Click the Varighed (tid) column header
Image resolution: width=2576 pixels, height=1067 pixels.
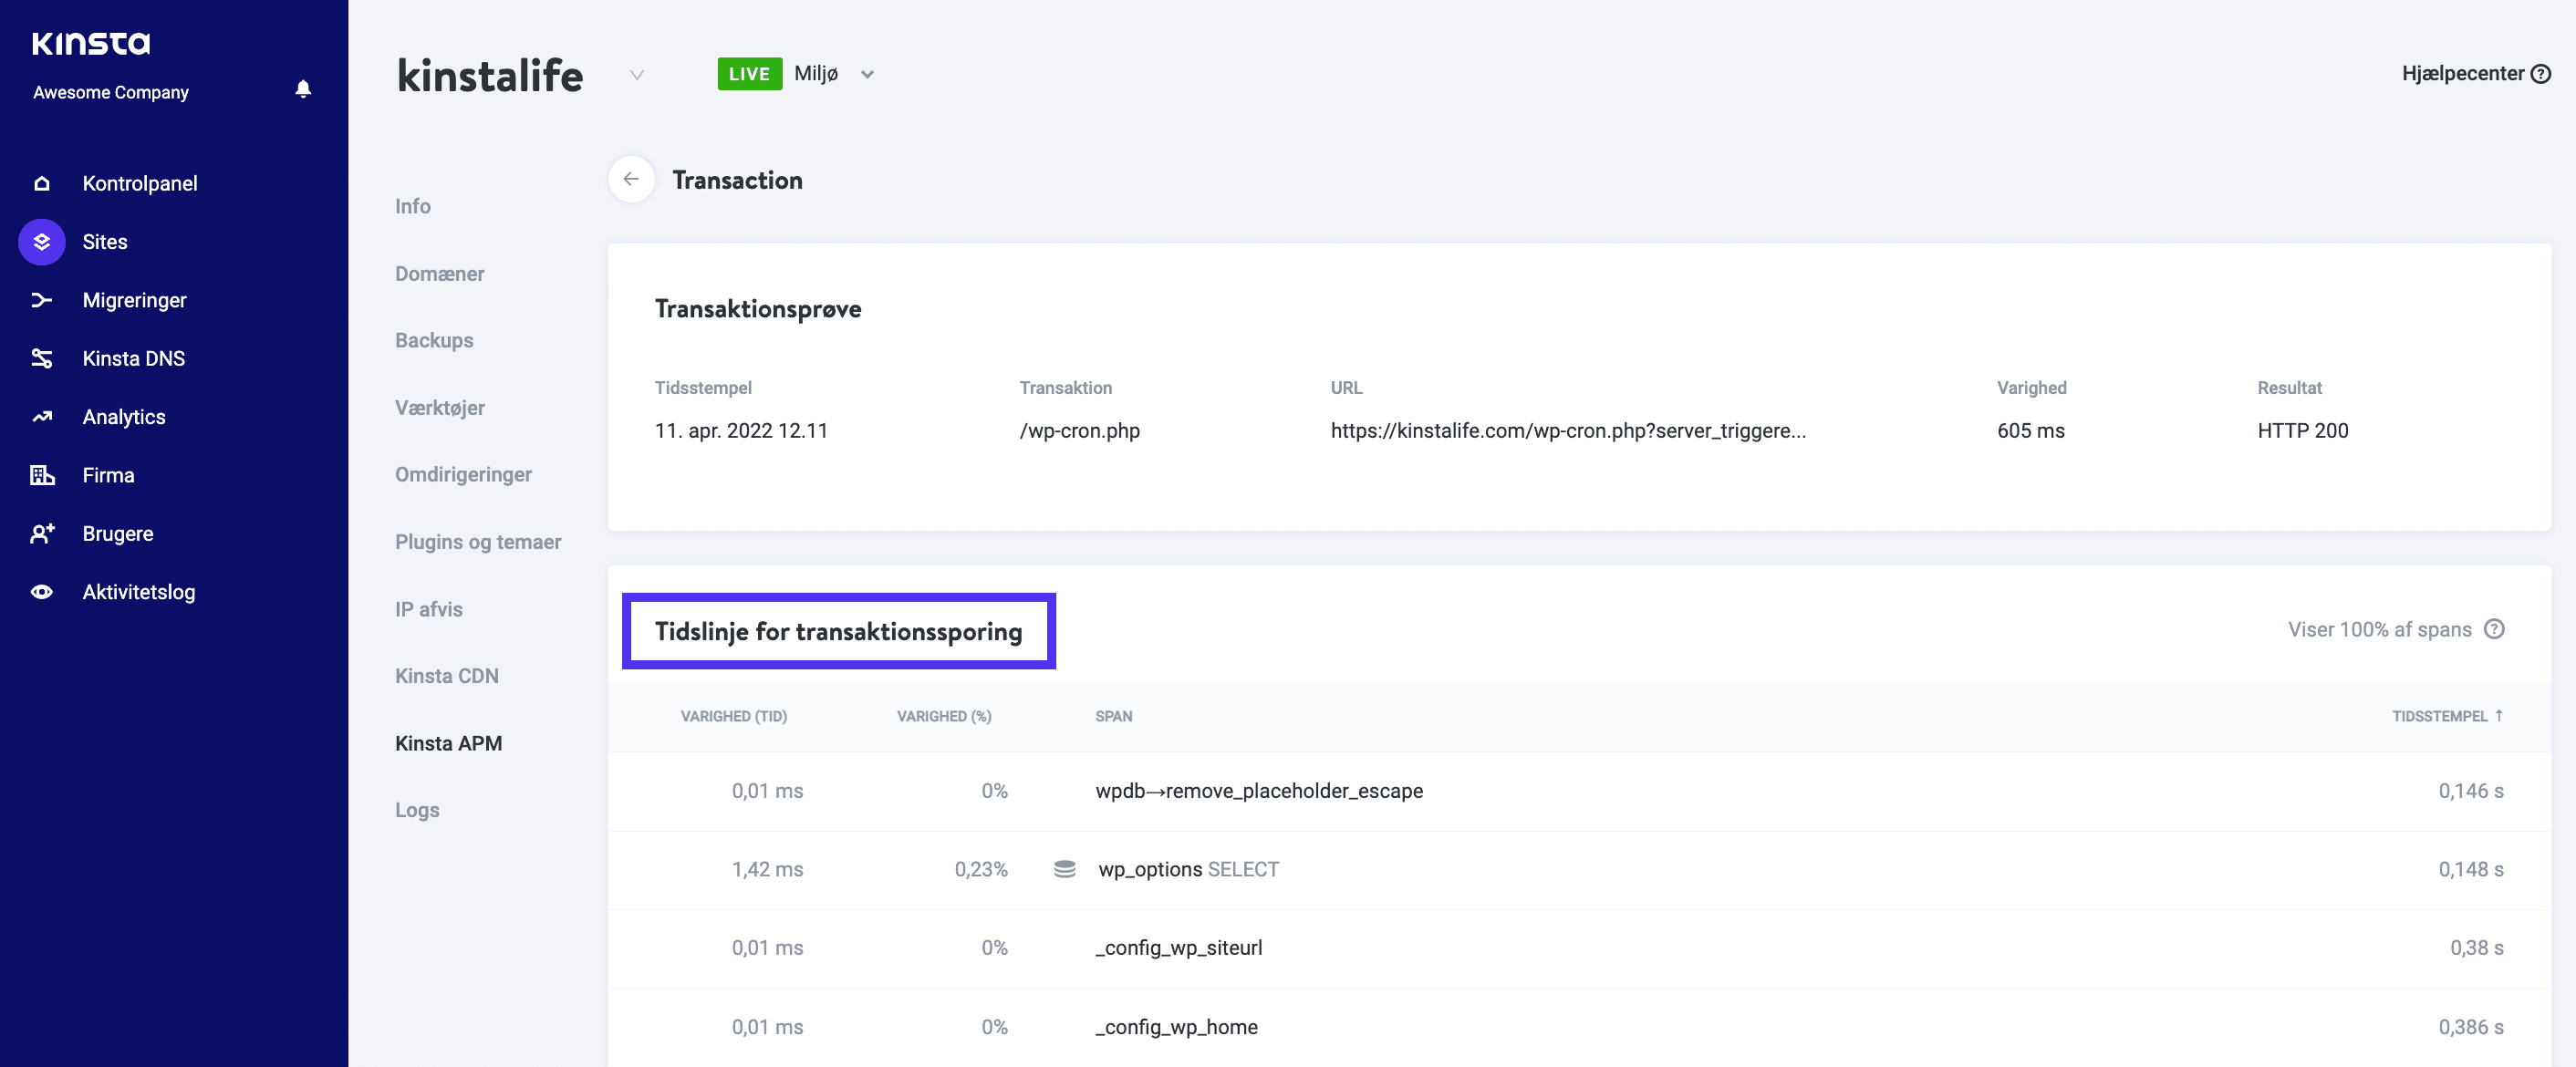(733, 716)
